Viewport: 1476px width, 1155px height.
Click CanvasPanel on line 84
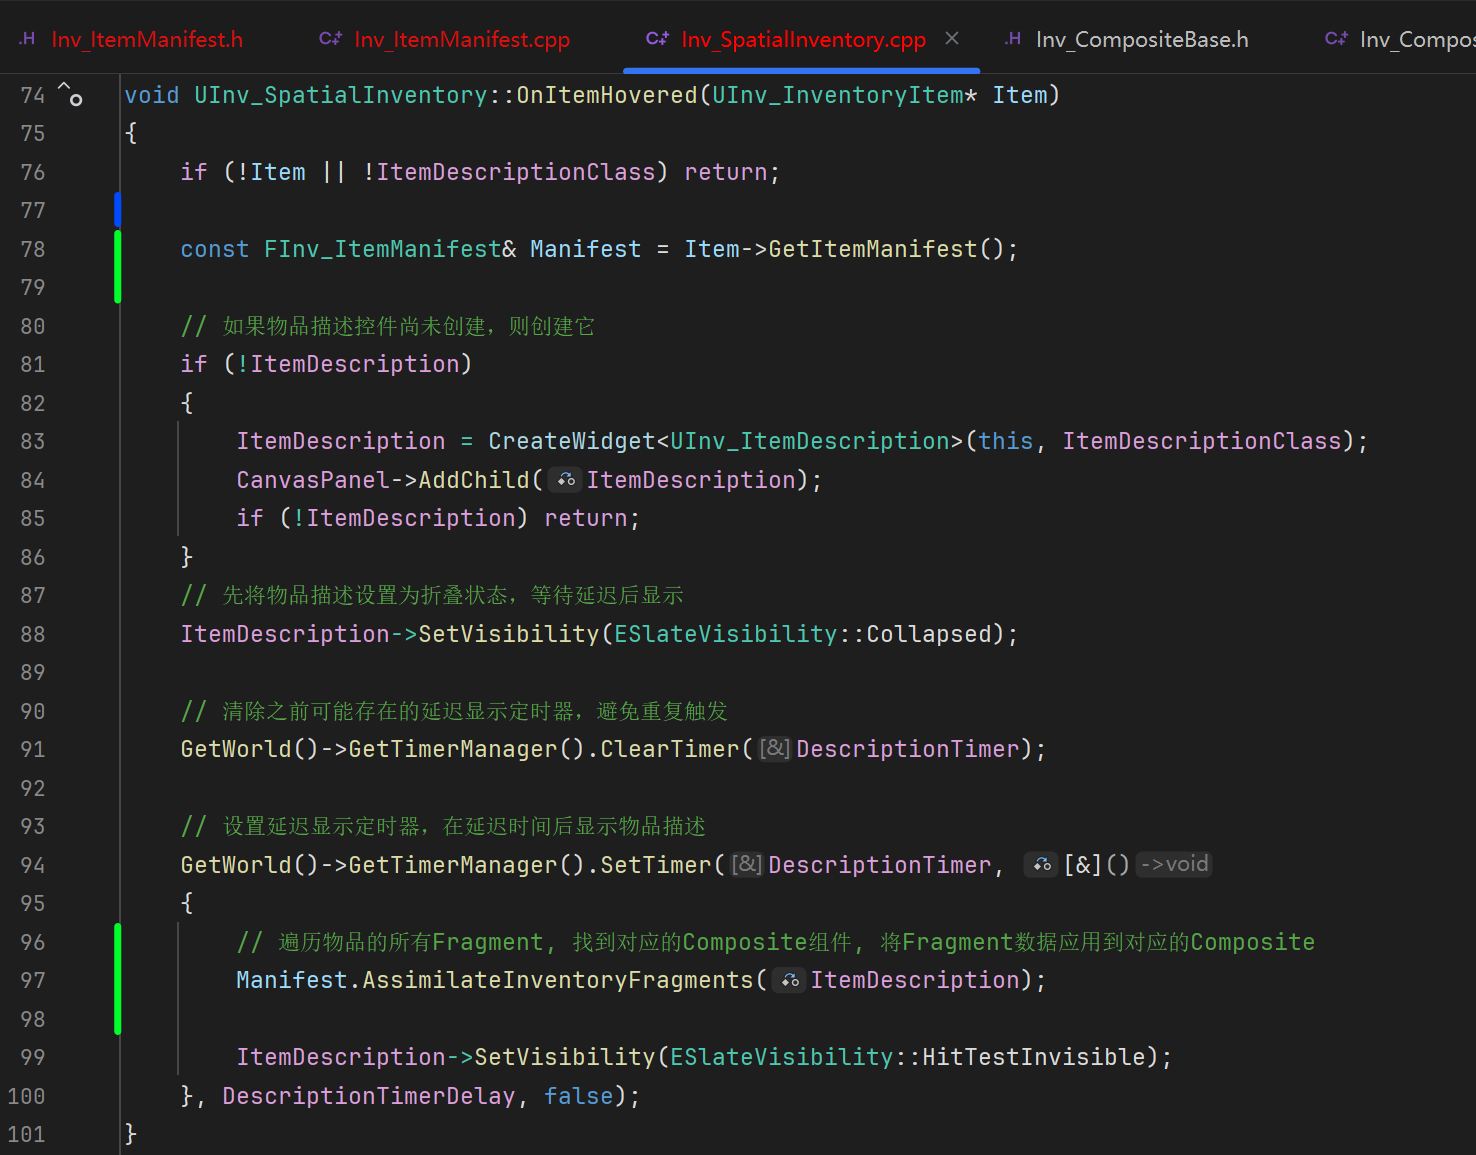313,480
